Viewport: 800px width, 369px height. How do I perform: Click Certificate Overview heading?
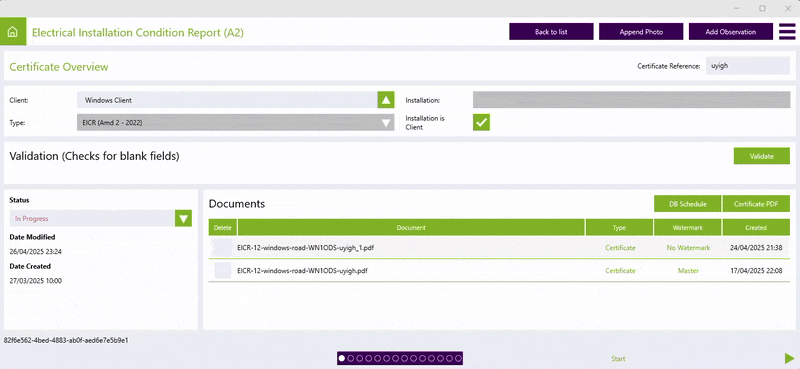click(x=59, y=67)
